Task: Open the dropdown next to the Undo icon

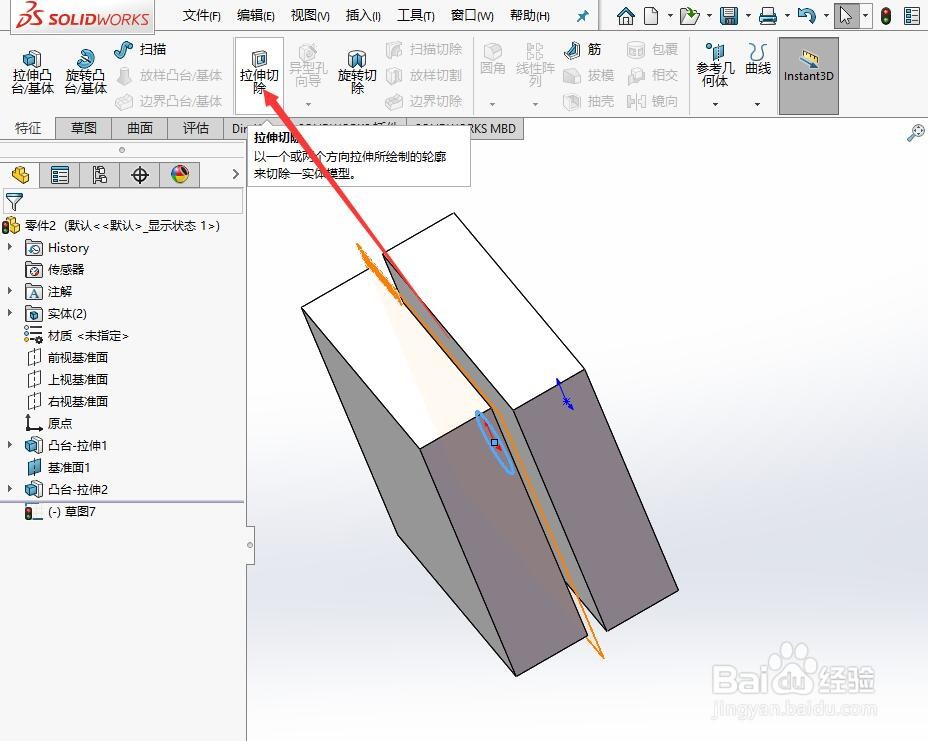Action: [x=826, y=16]
